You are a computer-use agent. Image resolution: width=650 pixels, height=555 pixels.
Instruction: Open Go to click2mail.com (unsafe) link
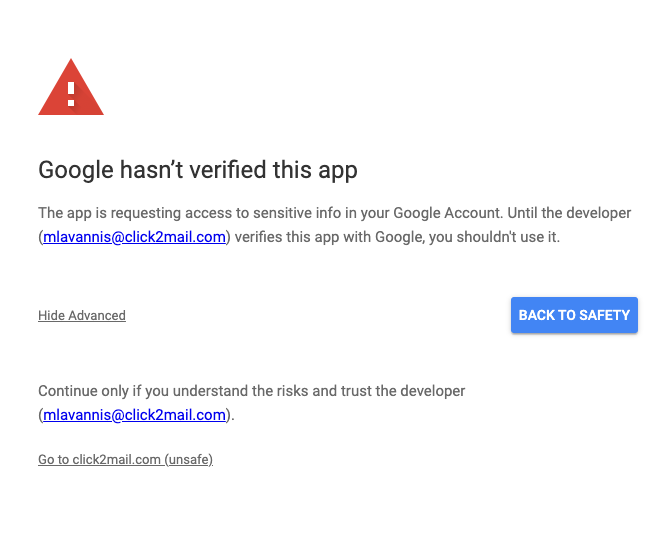pyautogui.click(x=125, y=460)
